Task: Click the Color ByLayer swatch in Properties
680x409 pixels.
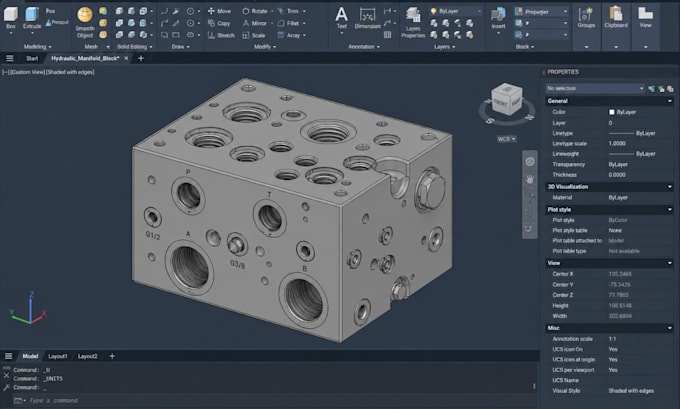Action: 611,112
